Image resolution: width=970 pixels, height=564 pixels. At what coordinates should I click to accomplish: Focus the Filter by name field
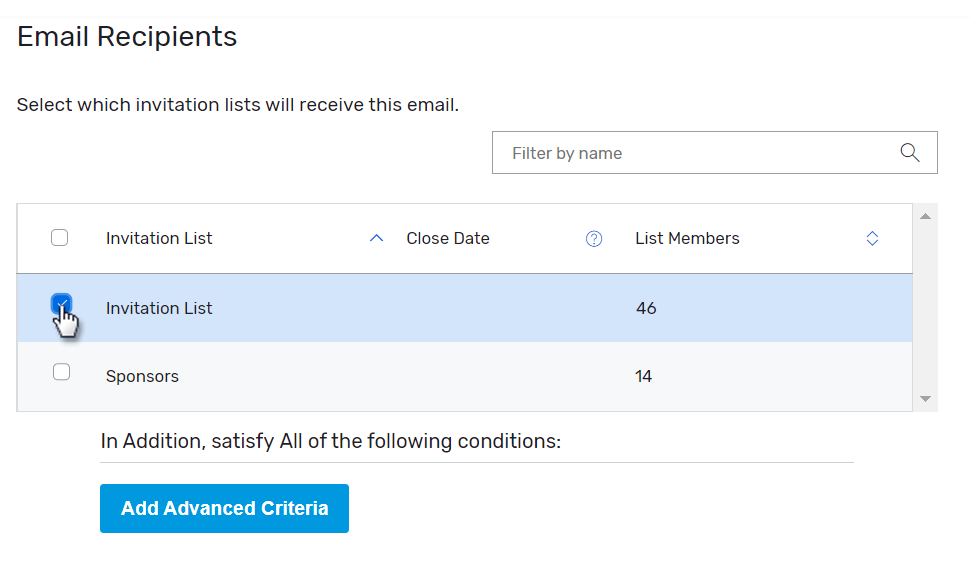(x=700, y=153)
